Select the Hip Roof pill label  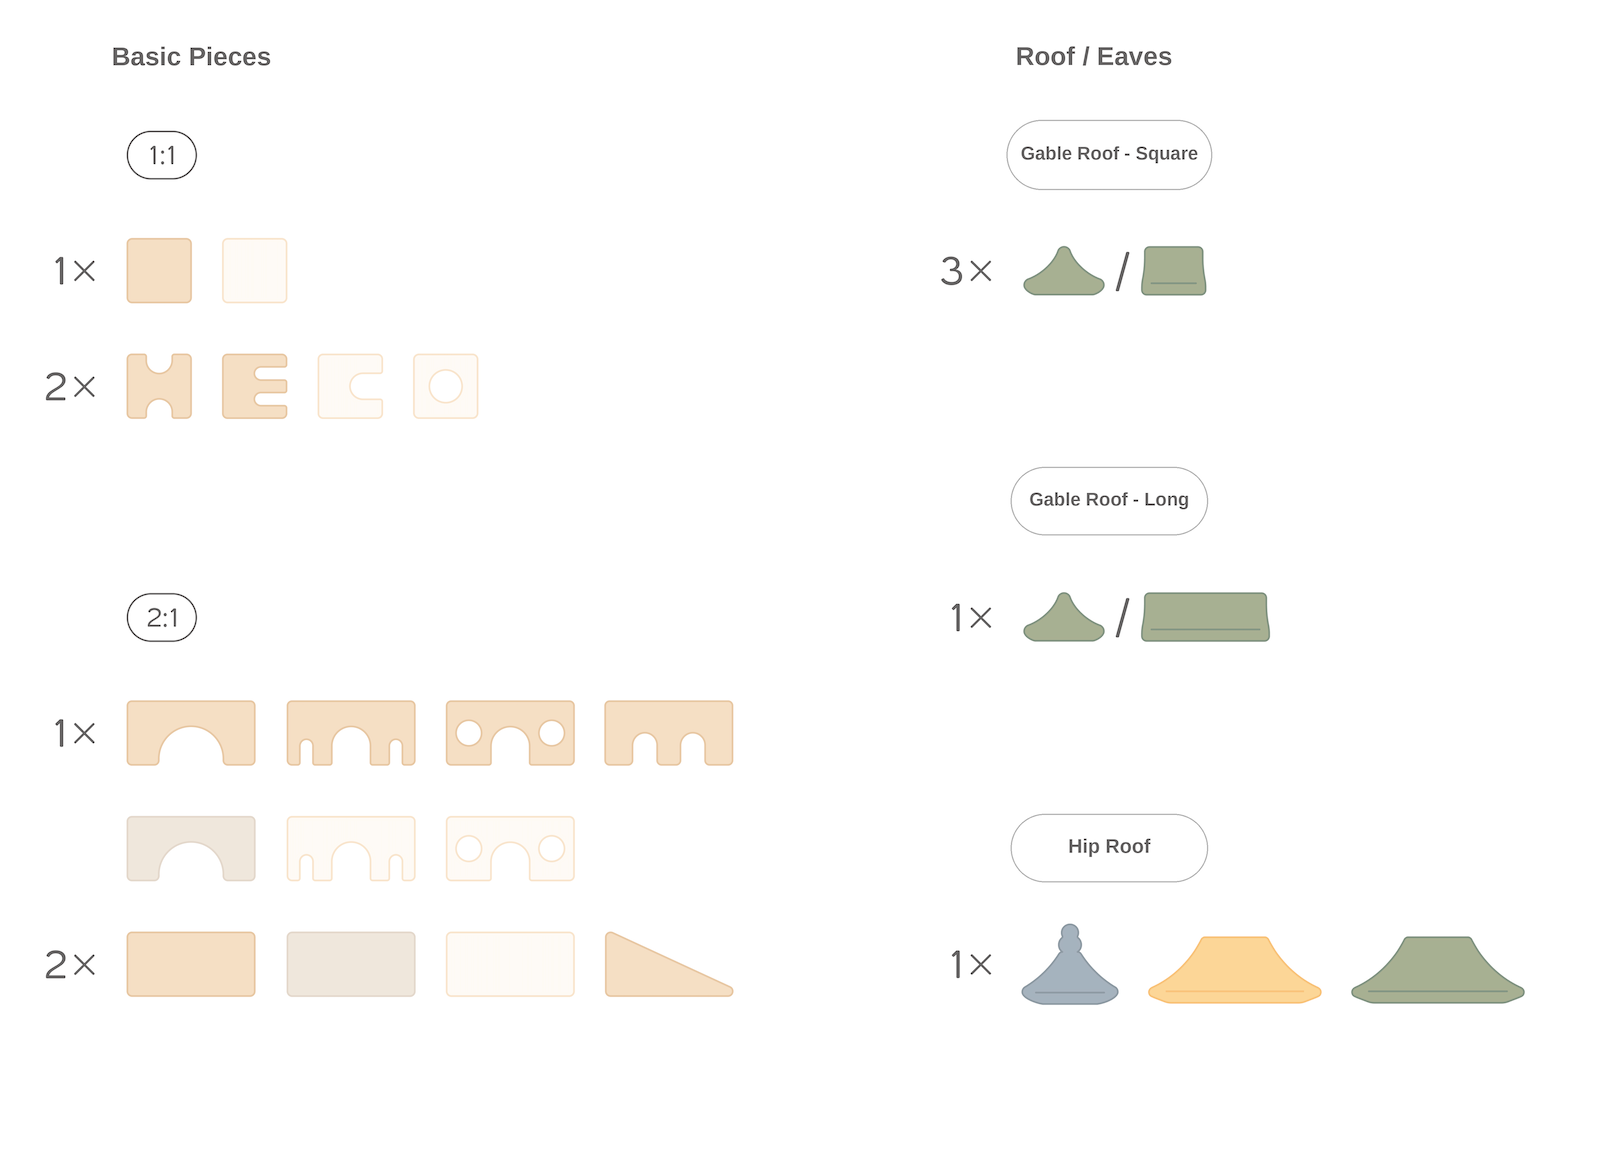[1109, 848]
